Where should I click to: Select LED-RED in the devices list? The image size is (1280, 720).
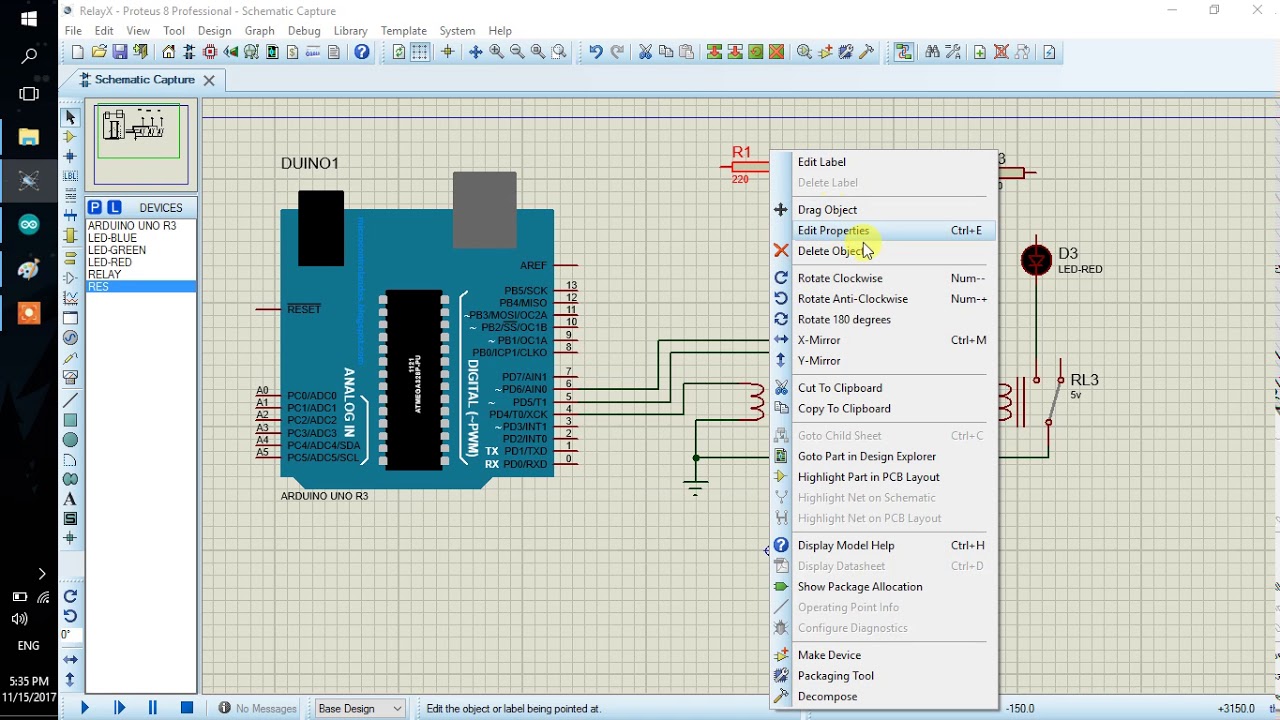tap(141, 262)
